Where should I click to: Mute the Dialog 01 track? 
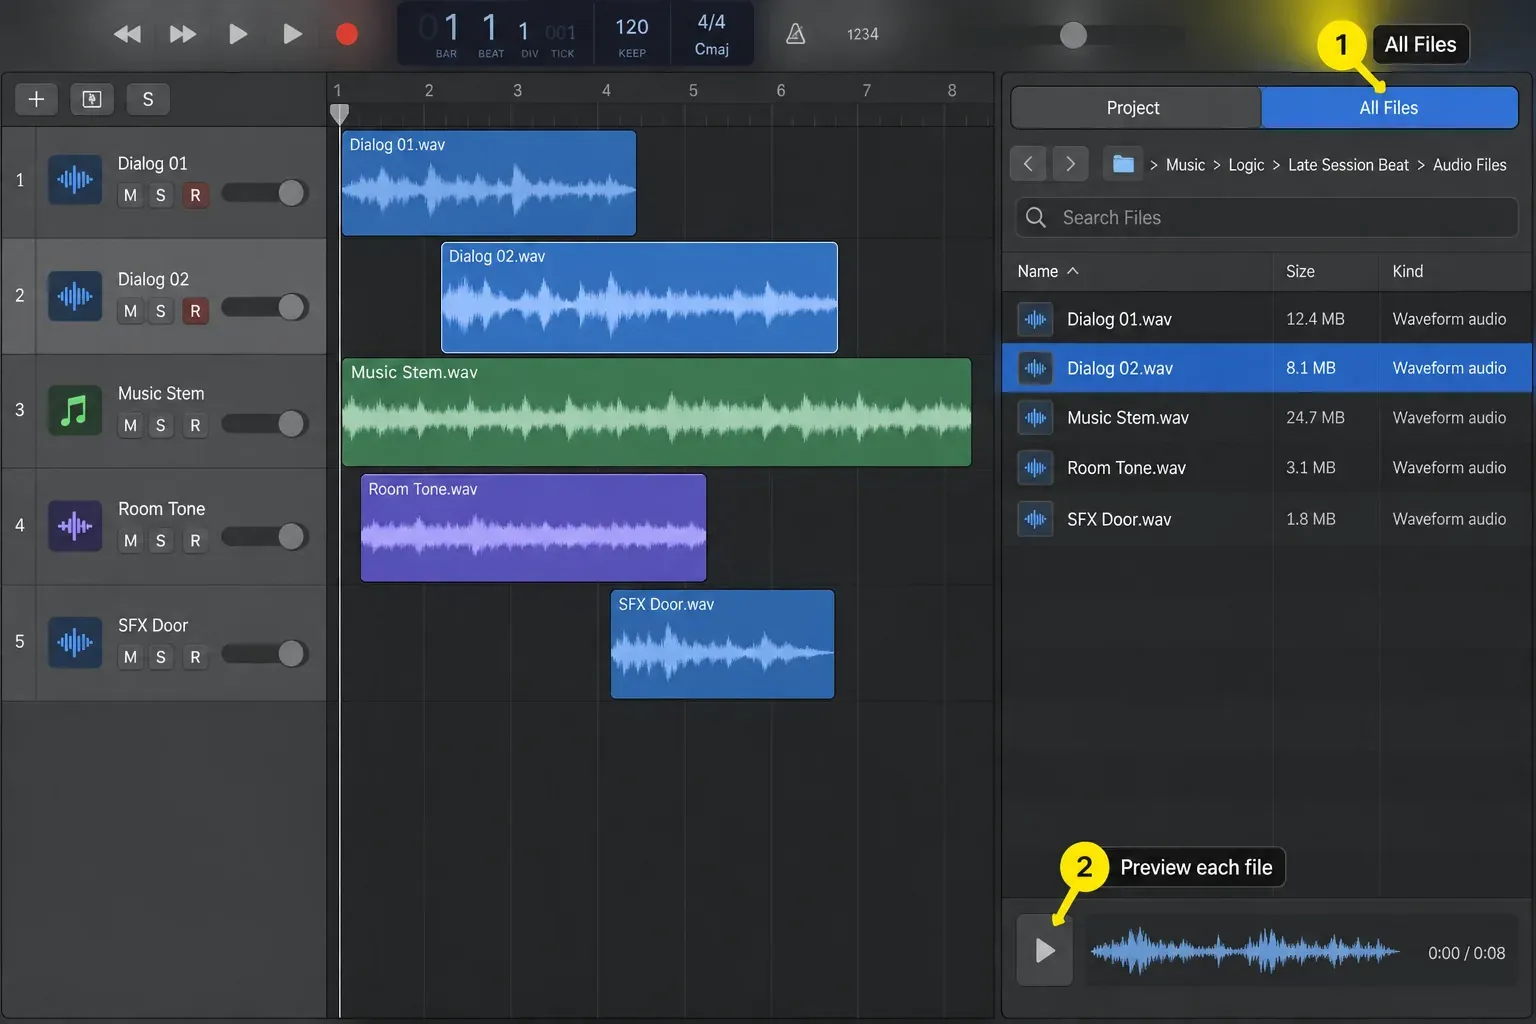[x=130, y=195]
